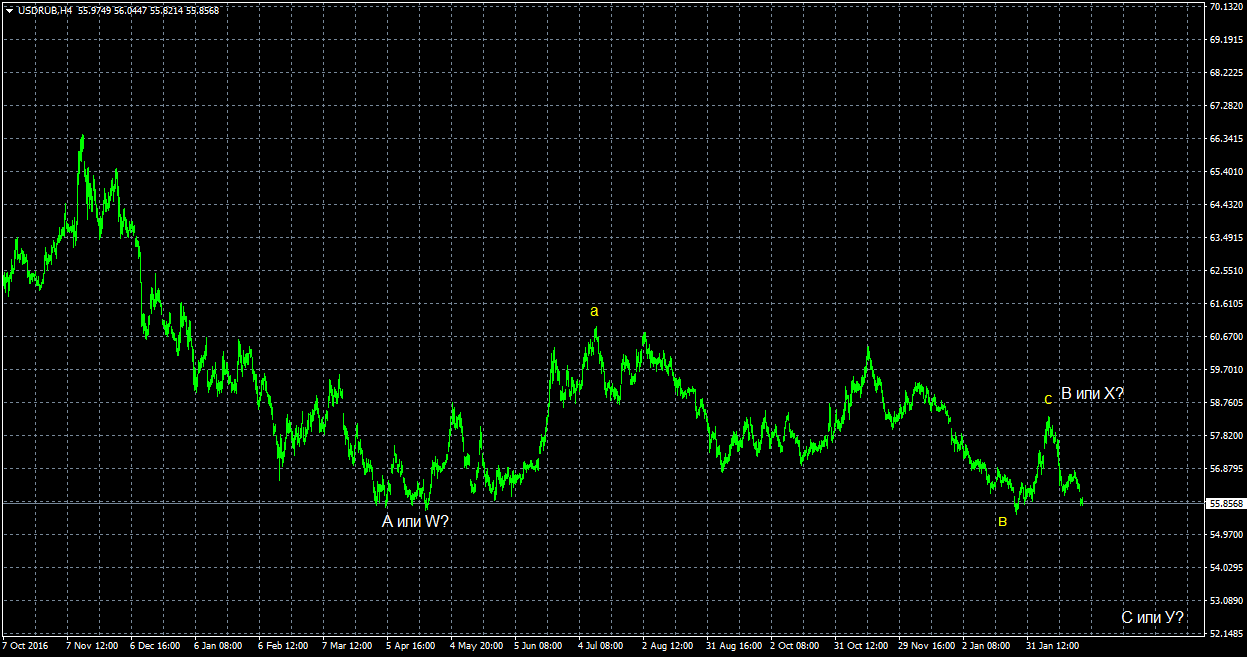Click the '6 Dec 16:00' time label
1247x657 pixels.
point(155,646)
